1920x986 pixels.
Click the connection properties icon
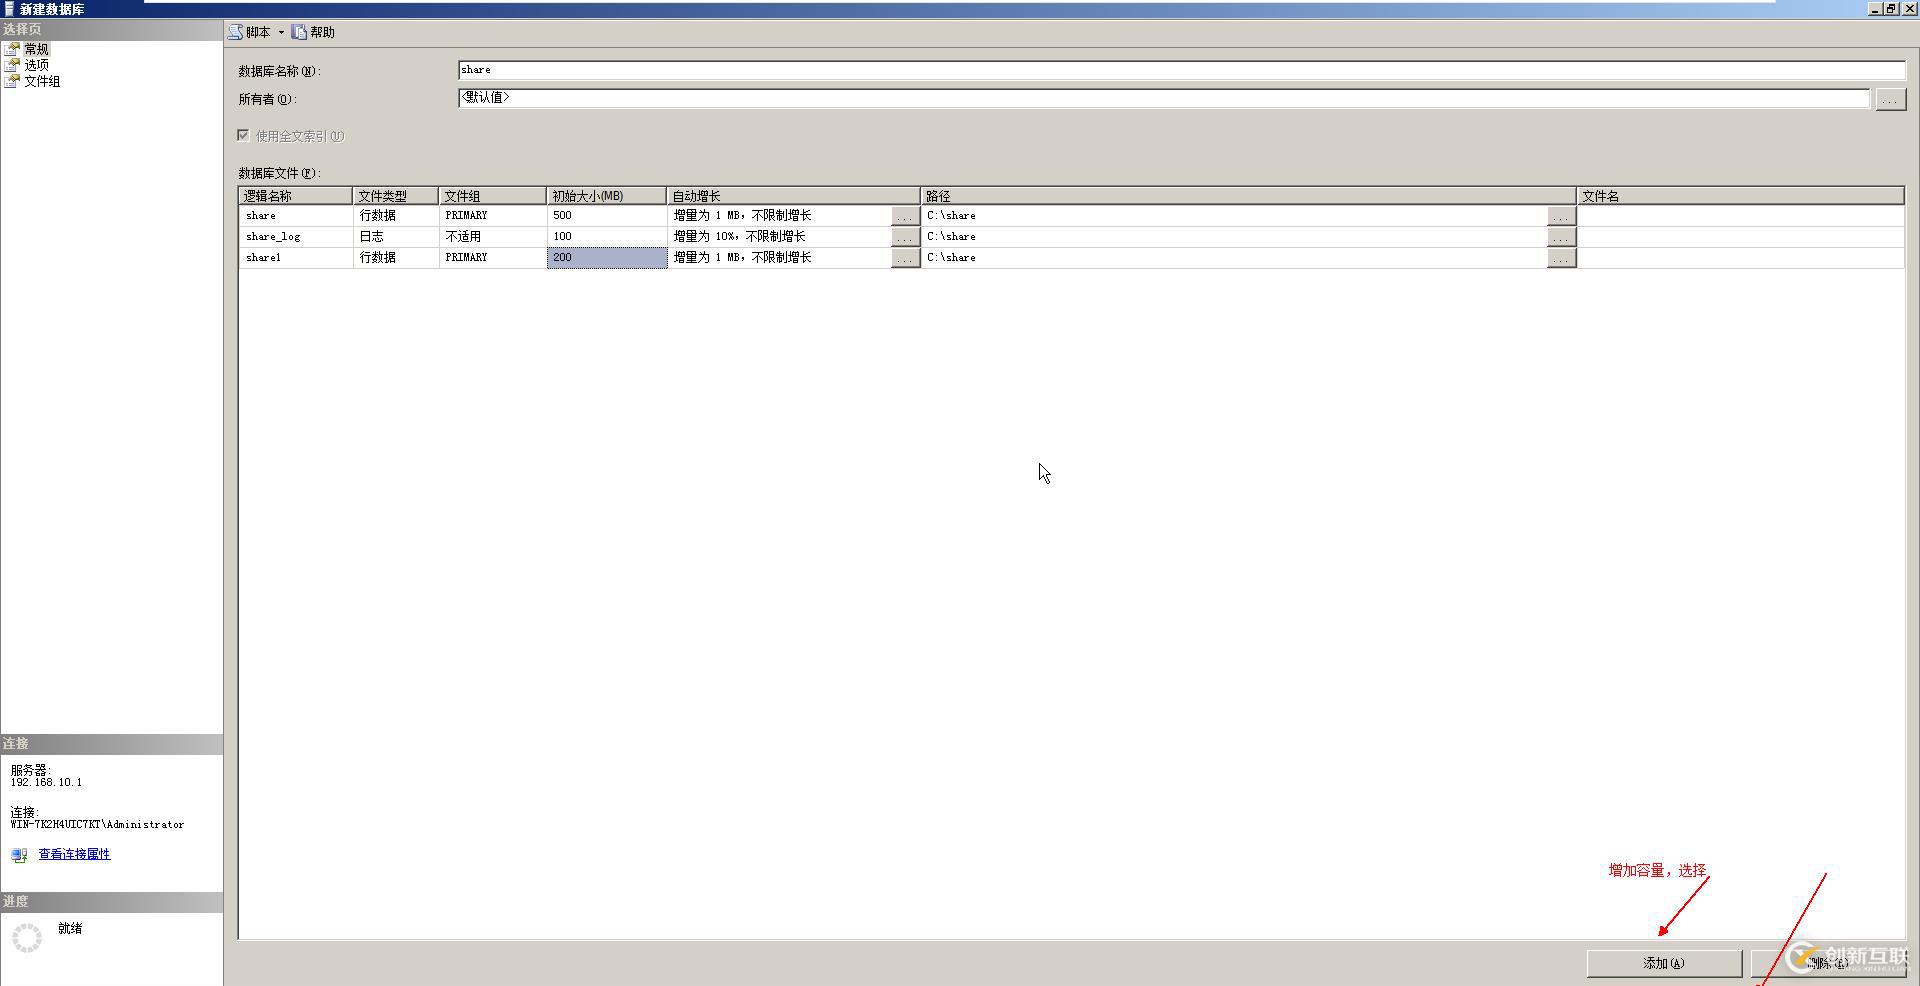pos(19,855)
